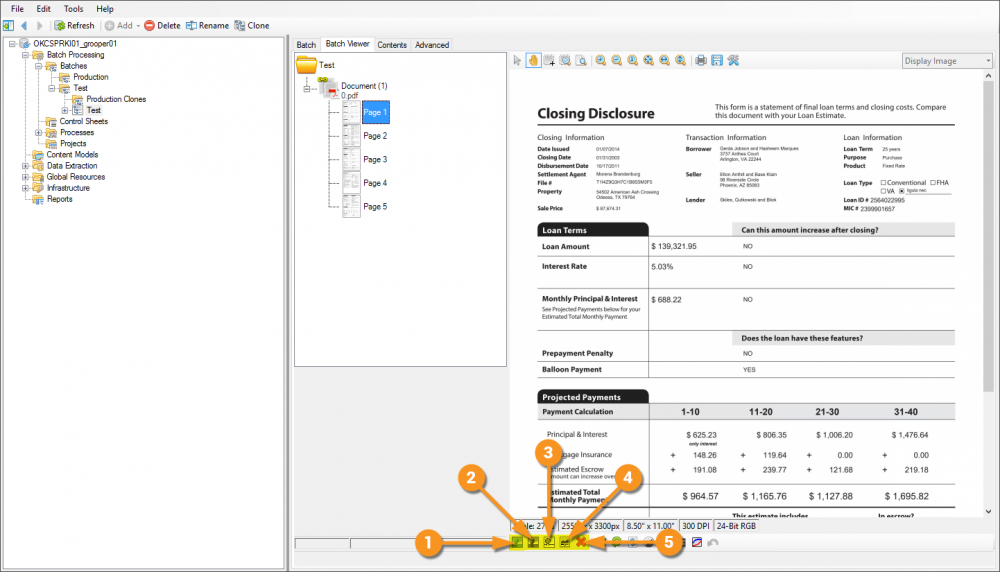1000x572 pixels.
Task: Select the hand pan tool
Action: tap(533, 61)
